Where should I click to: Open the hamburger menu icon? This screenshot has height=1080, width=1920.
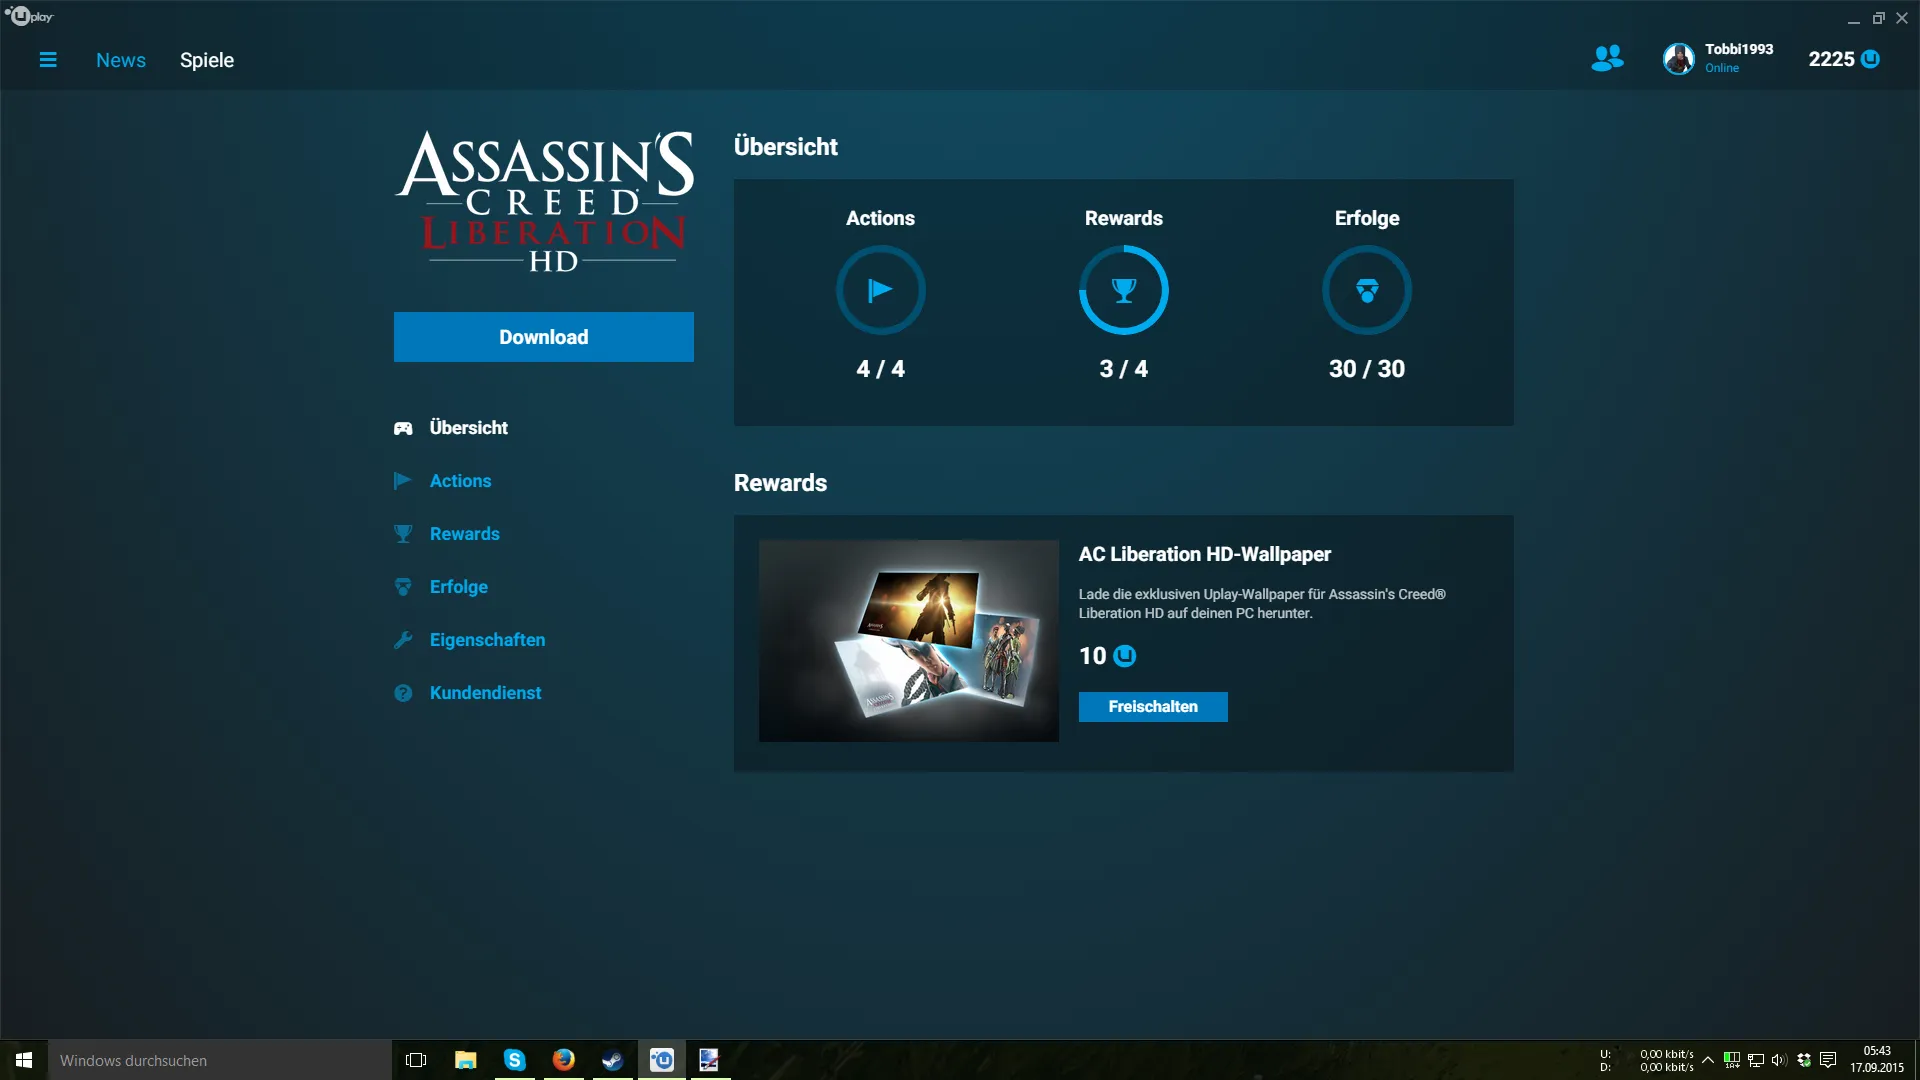click(x=47, y=60)
